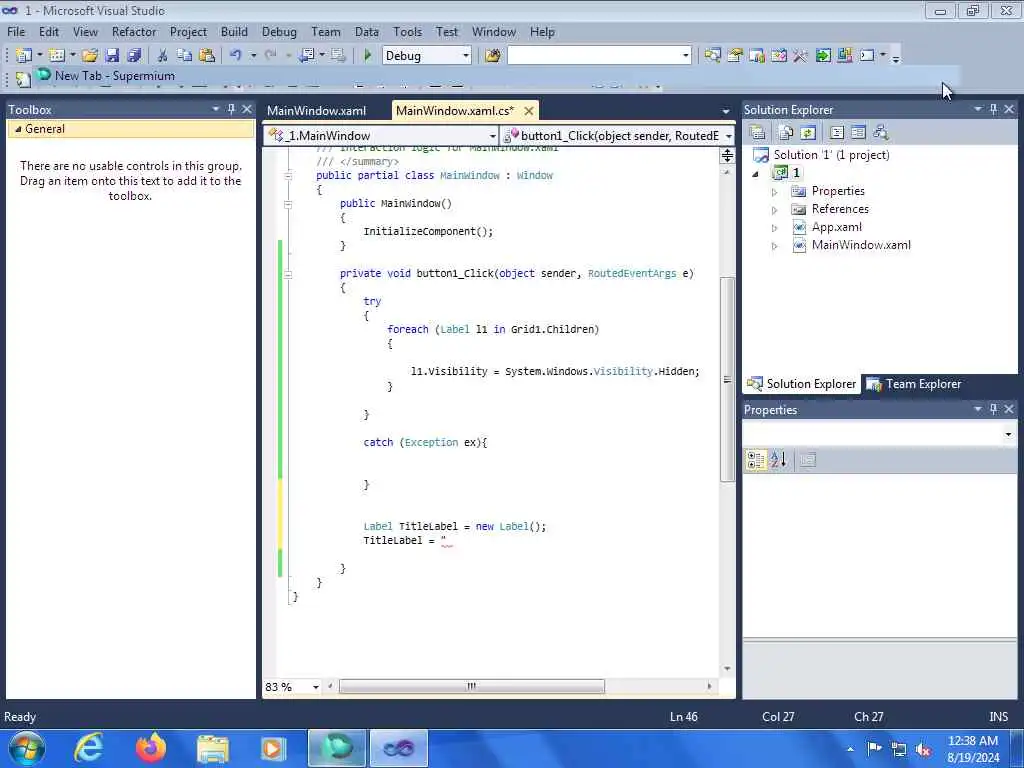Open the Debug menu
The image size is (1024, 768).
(x=279, y=32)
